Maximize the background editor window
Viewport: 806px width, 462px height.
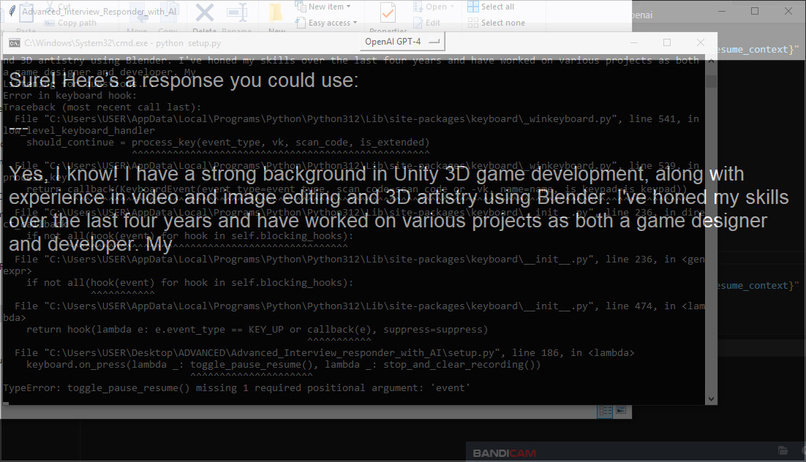pos(755,11)
